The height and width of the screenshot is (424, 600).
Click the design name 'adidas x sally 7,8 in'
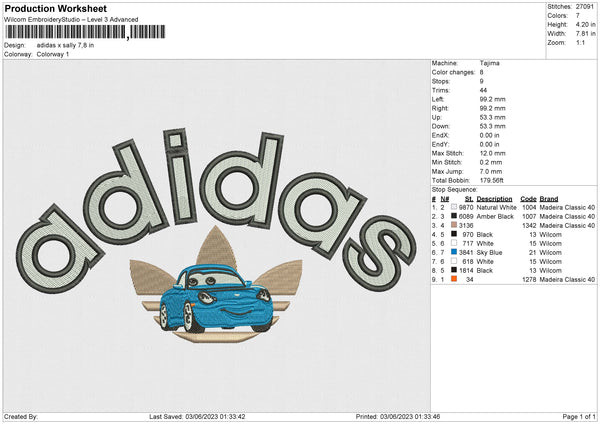[65, 45]
